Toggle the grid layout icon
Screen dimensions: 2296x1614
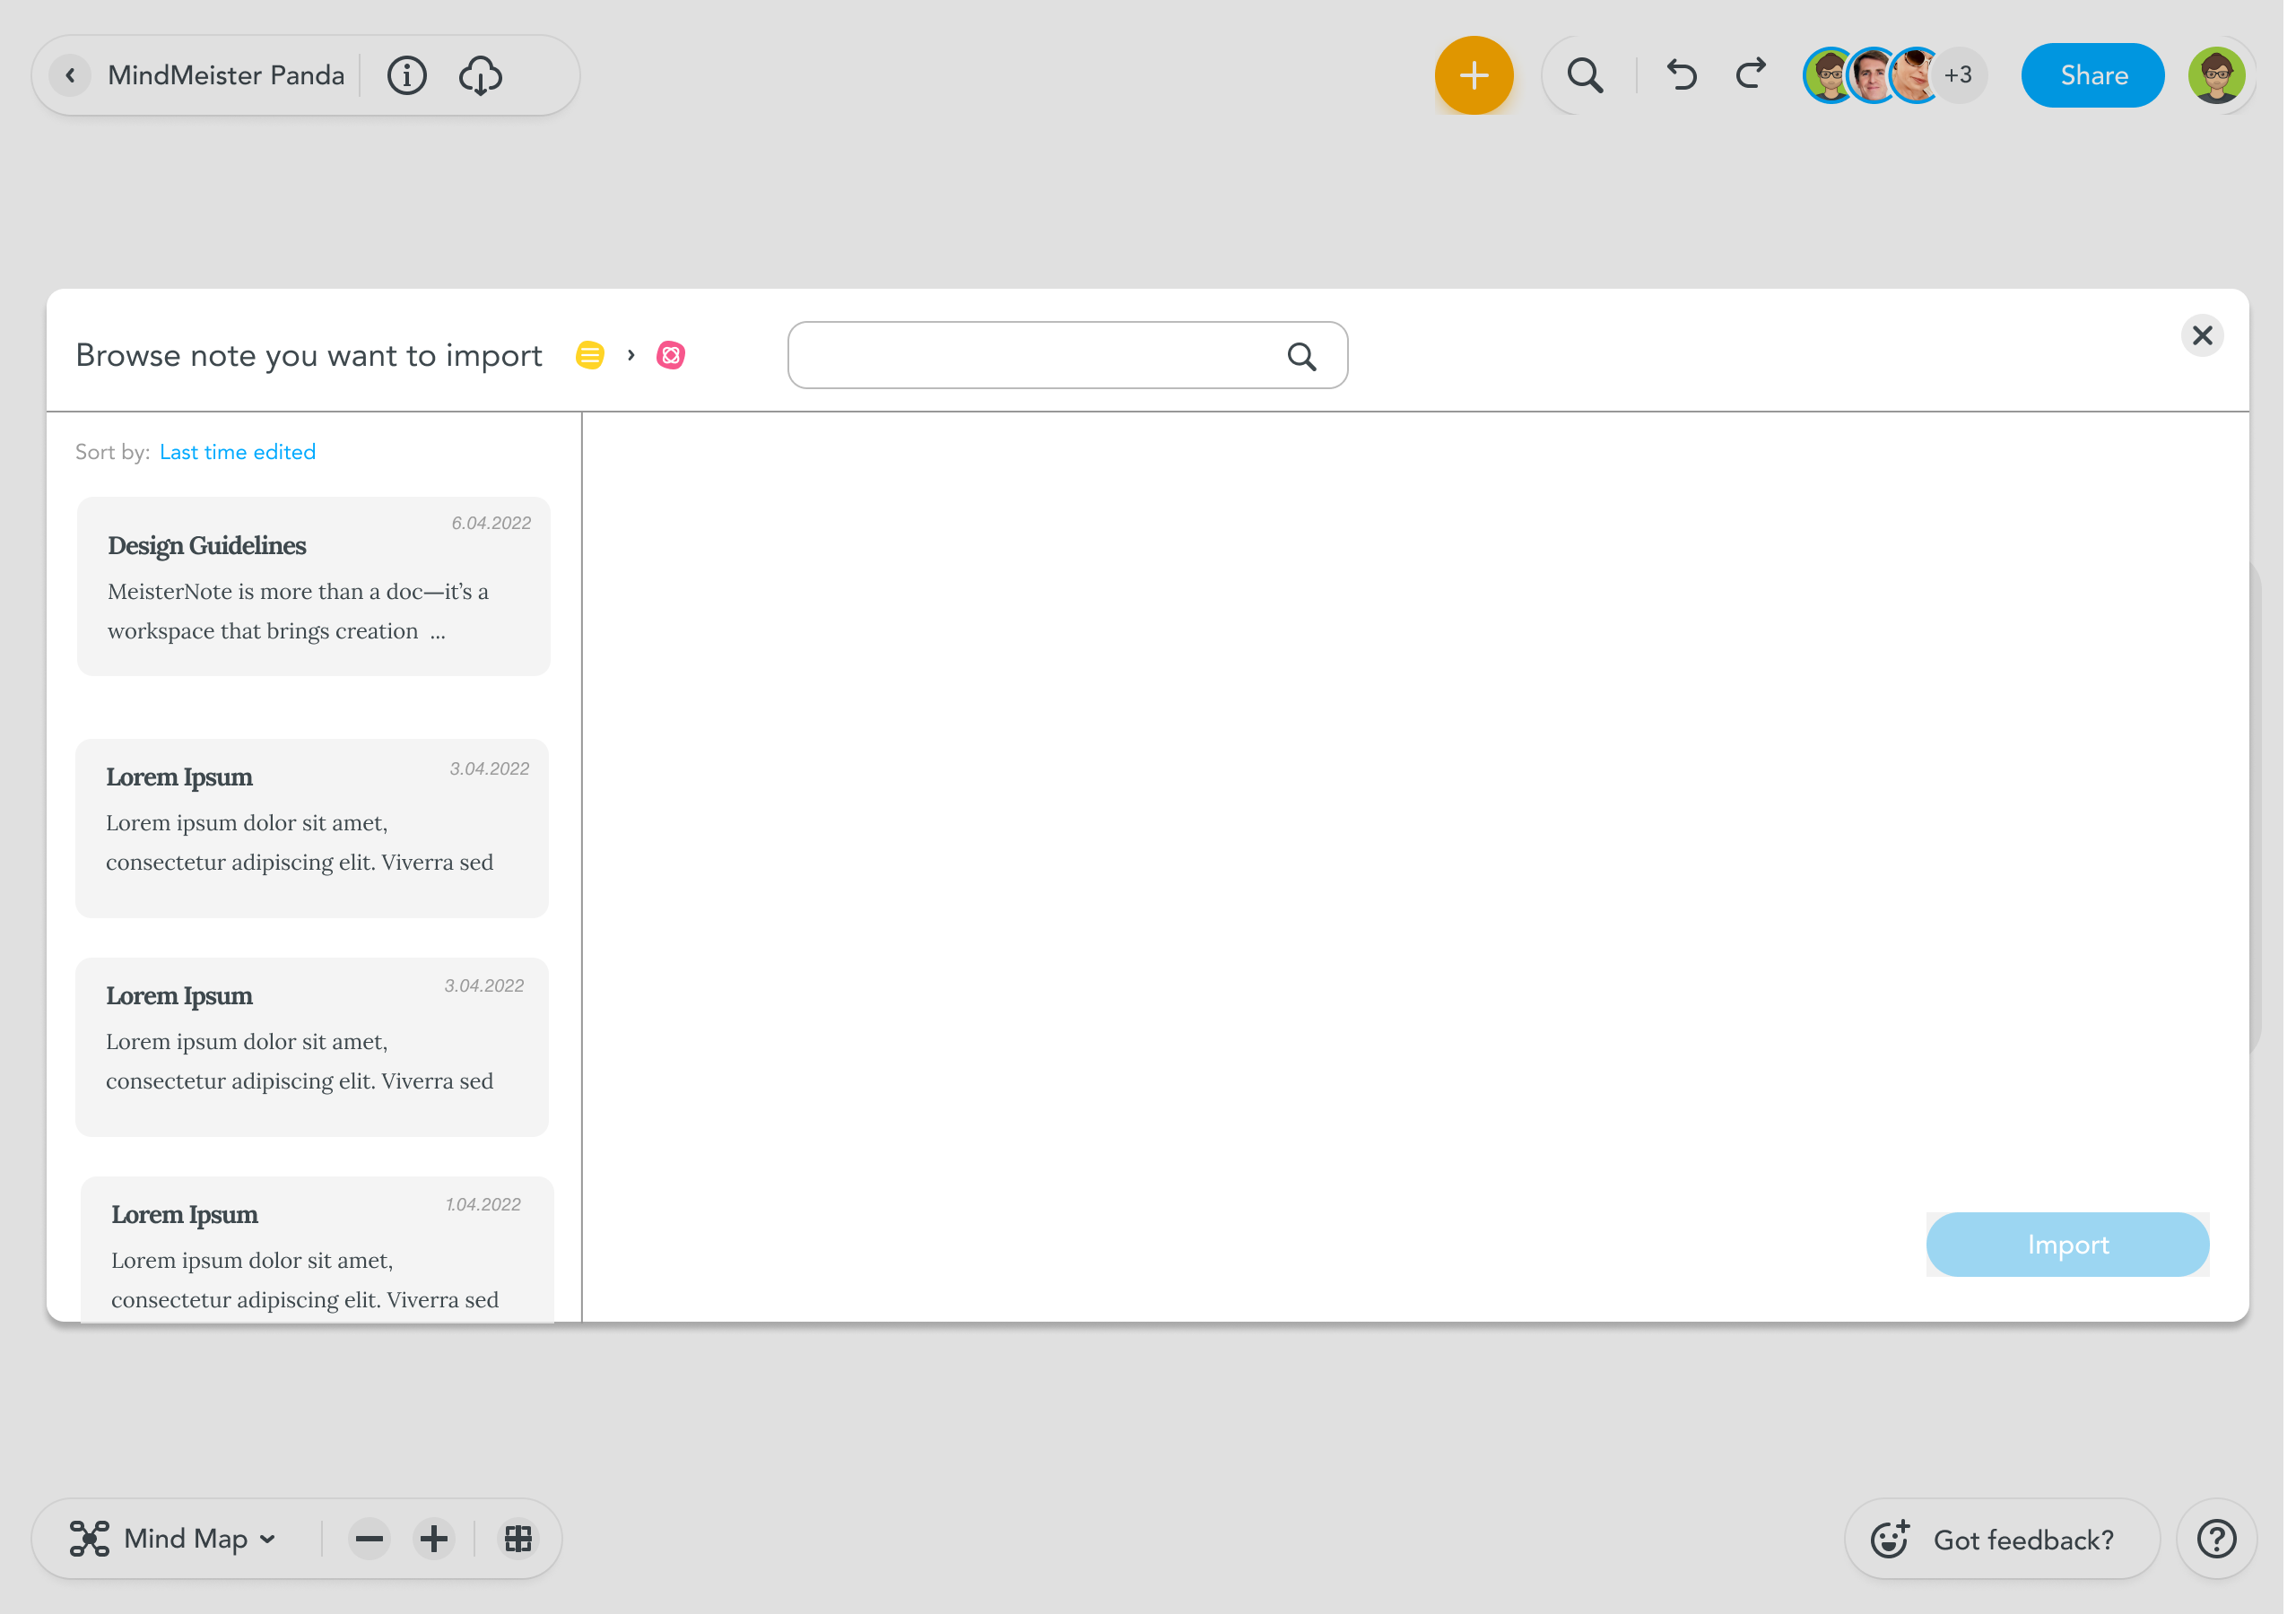(x=518, y=1538)
